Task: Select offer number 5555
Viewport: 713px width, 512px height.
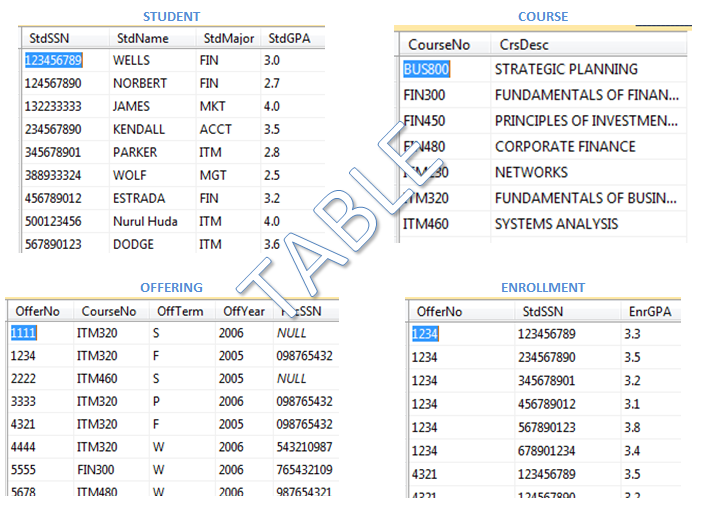Action: click(x=23, y=469)
